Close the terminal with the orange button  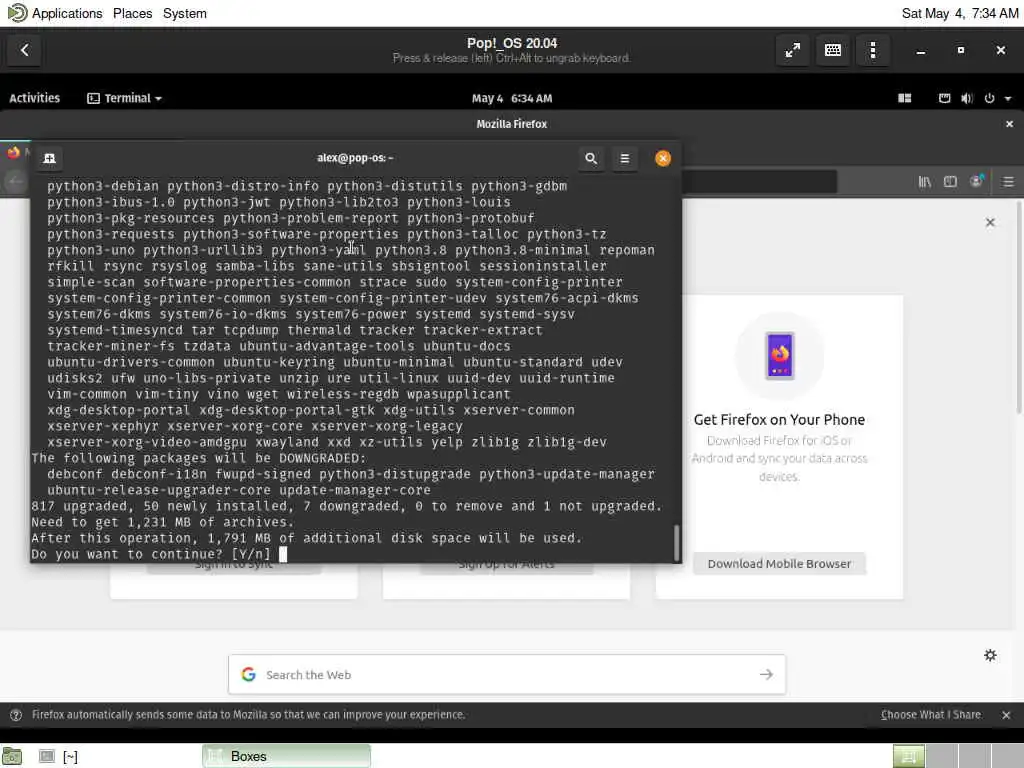coord(663,158)
